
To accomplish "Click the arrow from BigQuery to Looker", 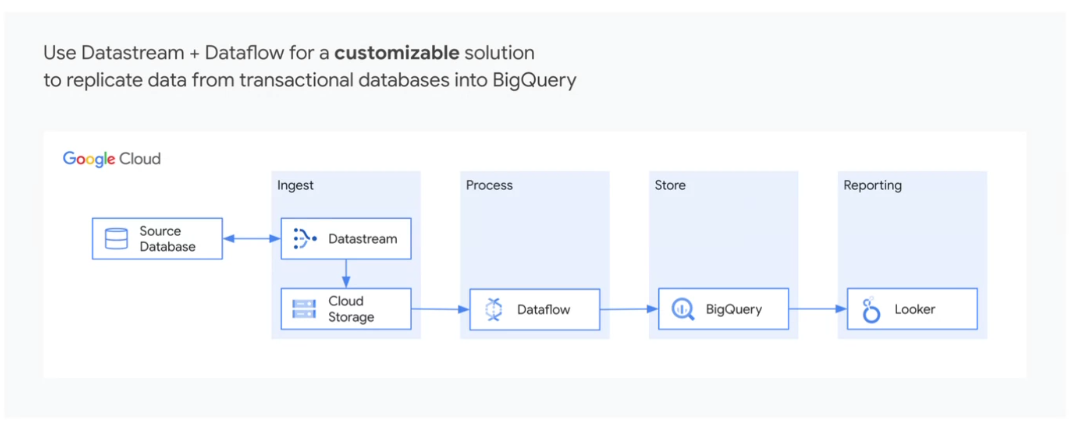I will tap(818, 309).
